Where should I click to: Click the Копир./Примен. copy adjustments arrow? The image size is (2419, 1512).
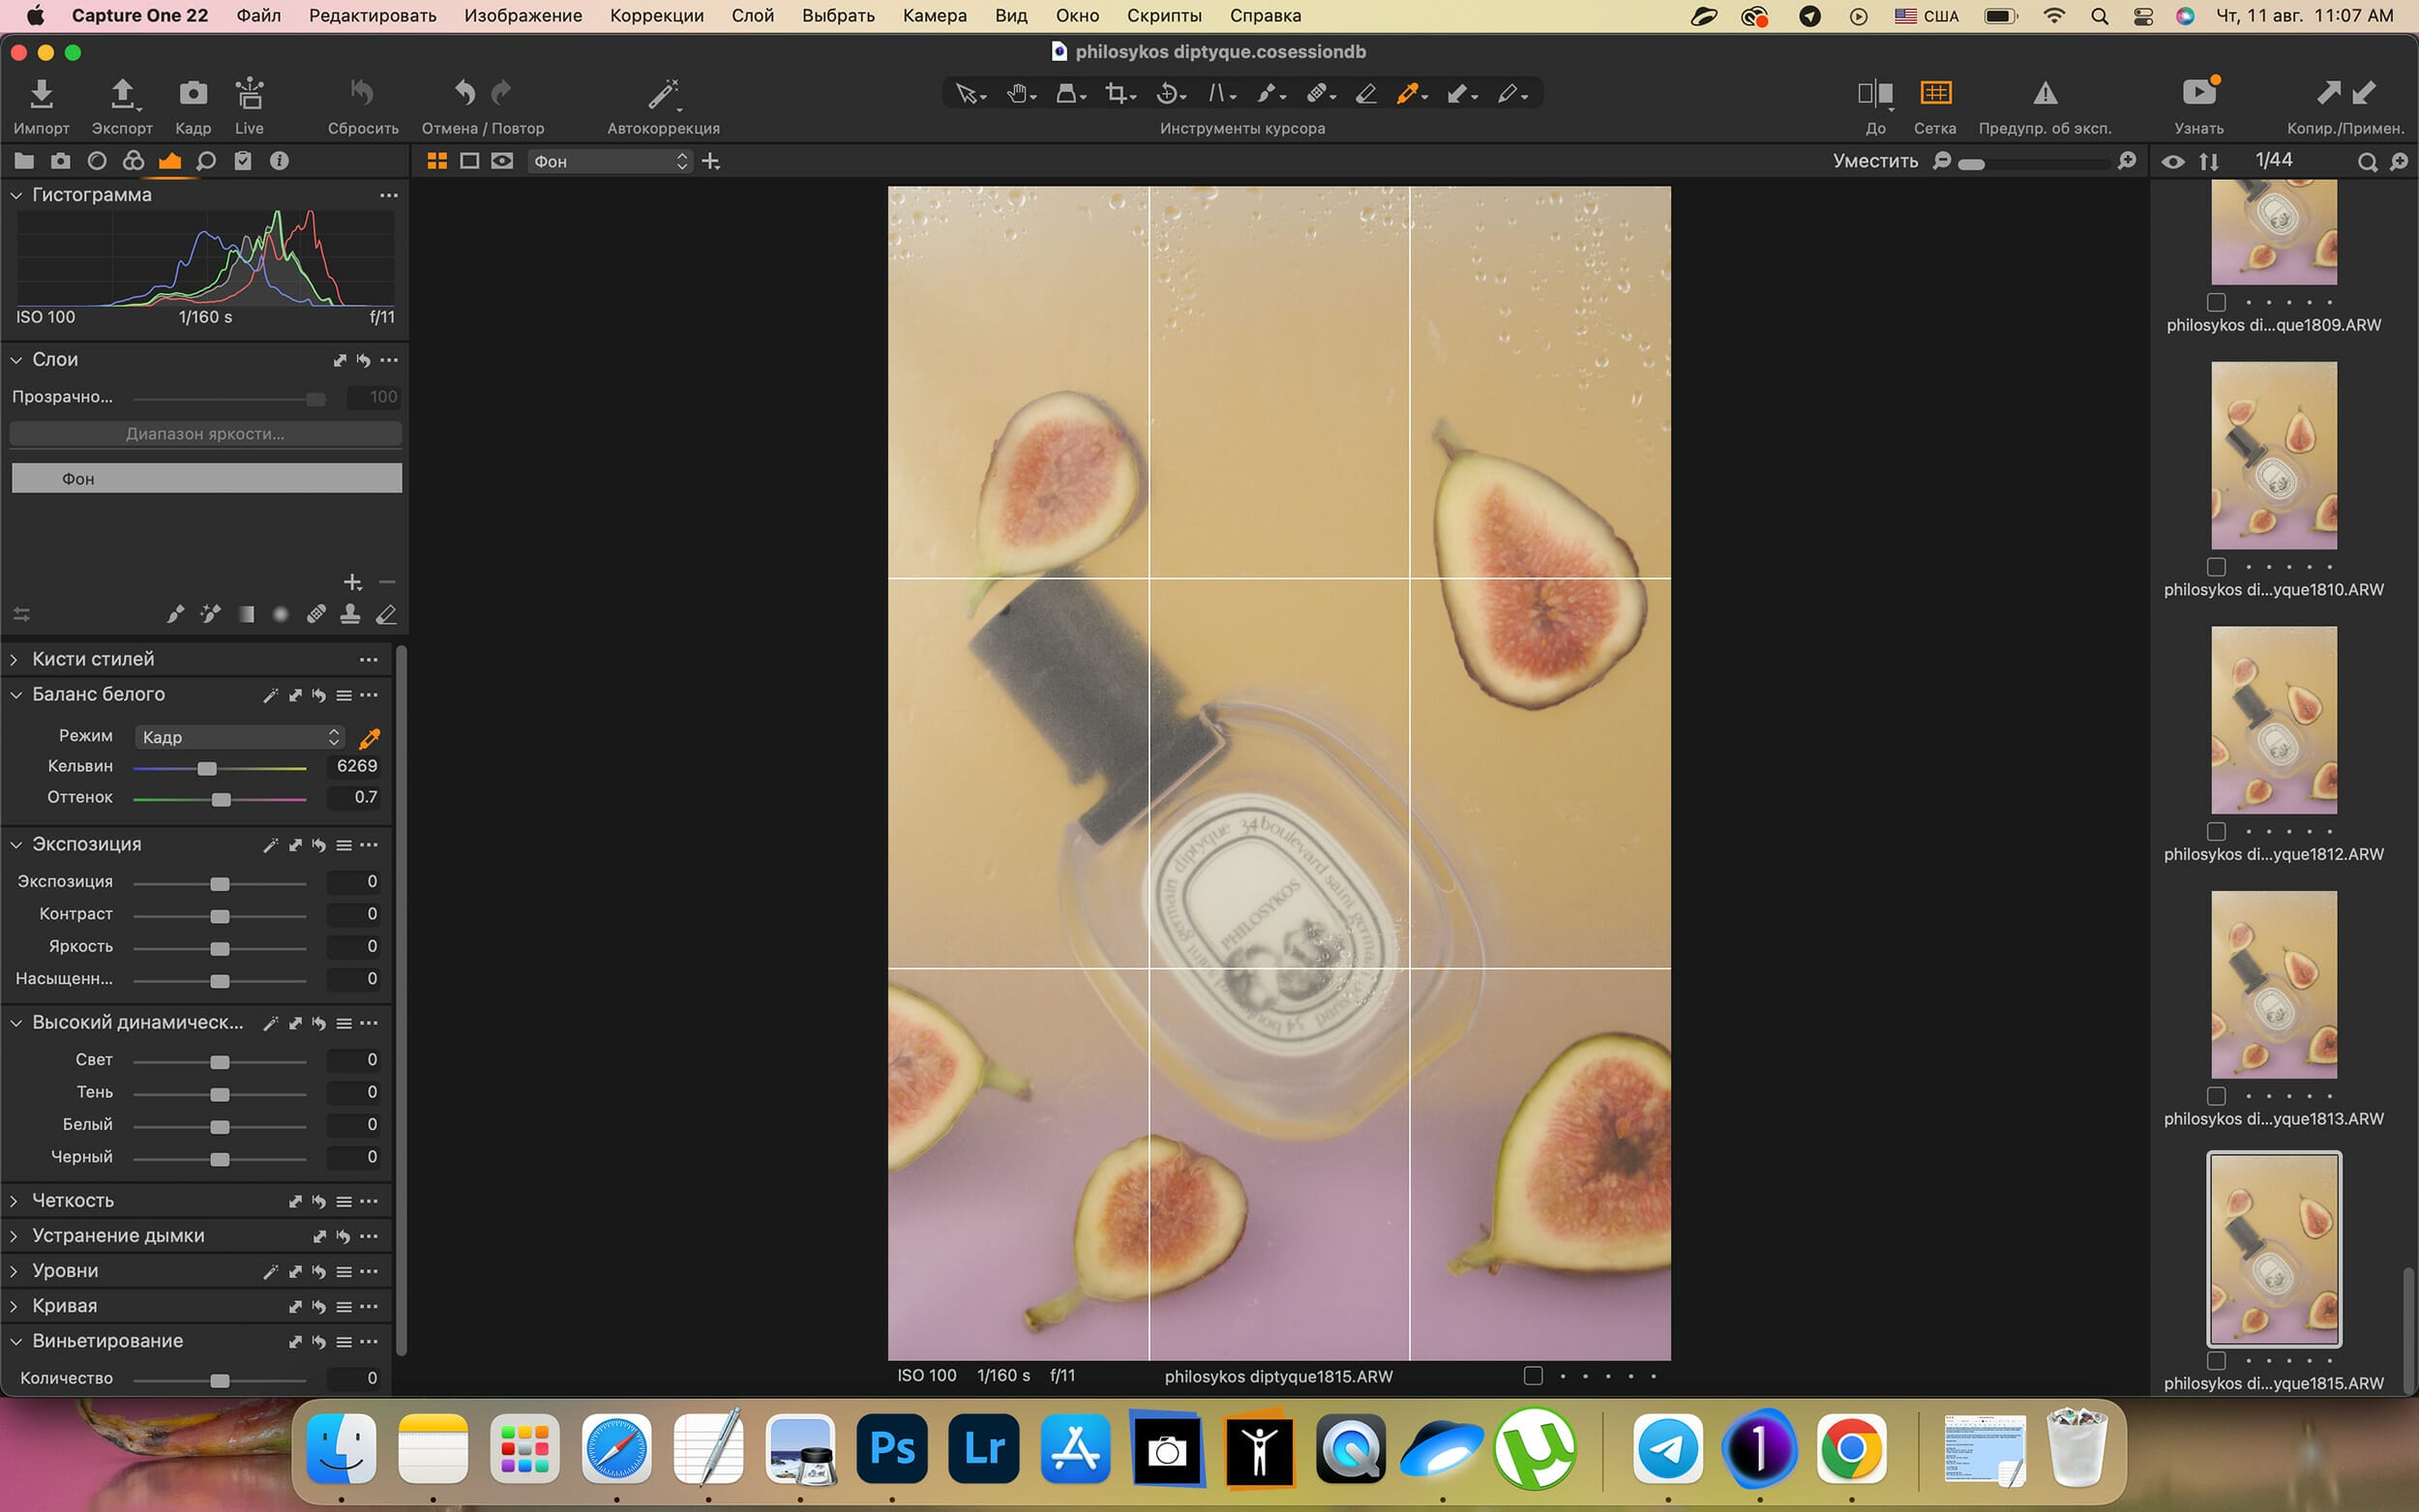[2328, 93]
